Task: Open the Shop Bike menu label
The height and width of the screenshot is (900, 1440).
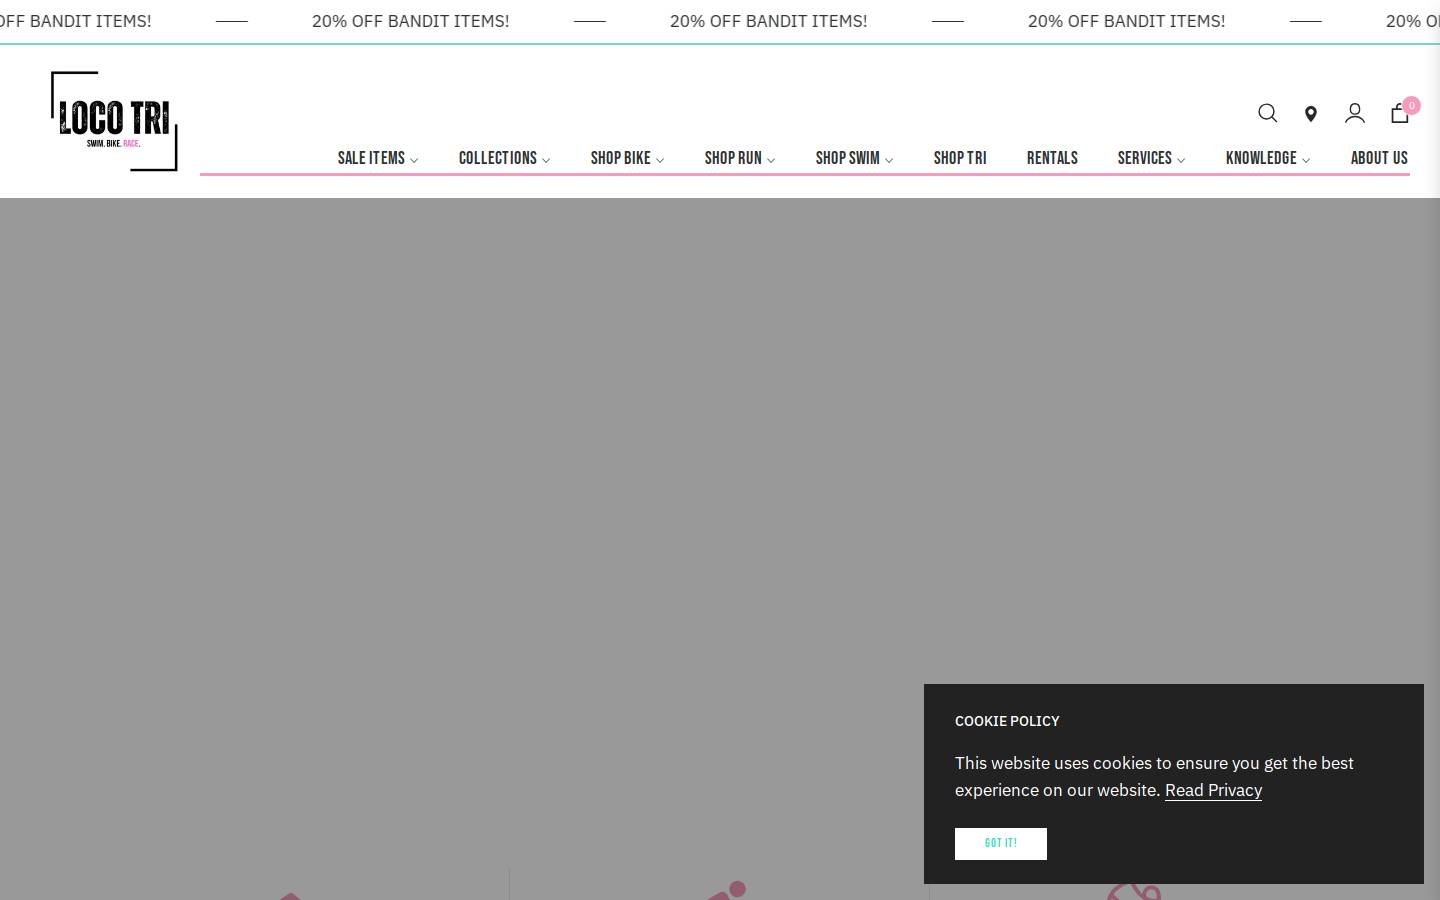Action: pos(620,158)
